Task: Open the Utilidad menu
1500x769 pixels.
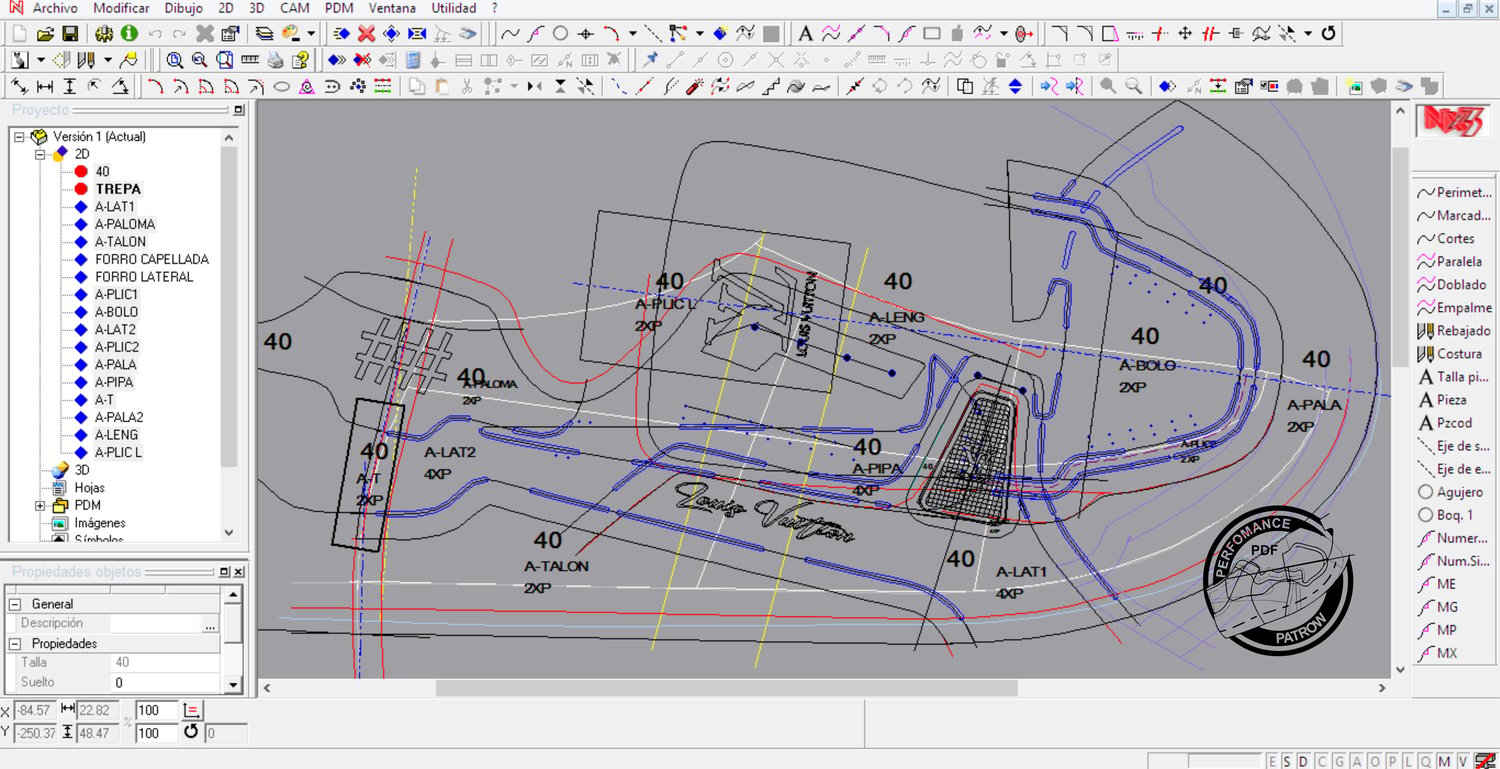Action: point(454,8)
